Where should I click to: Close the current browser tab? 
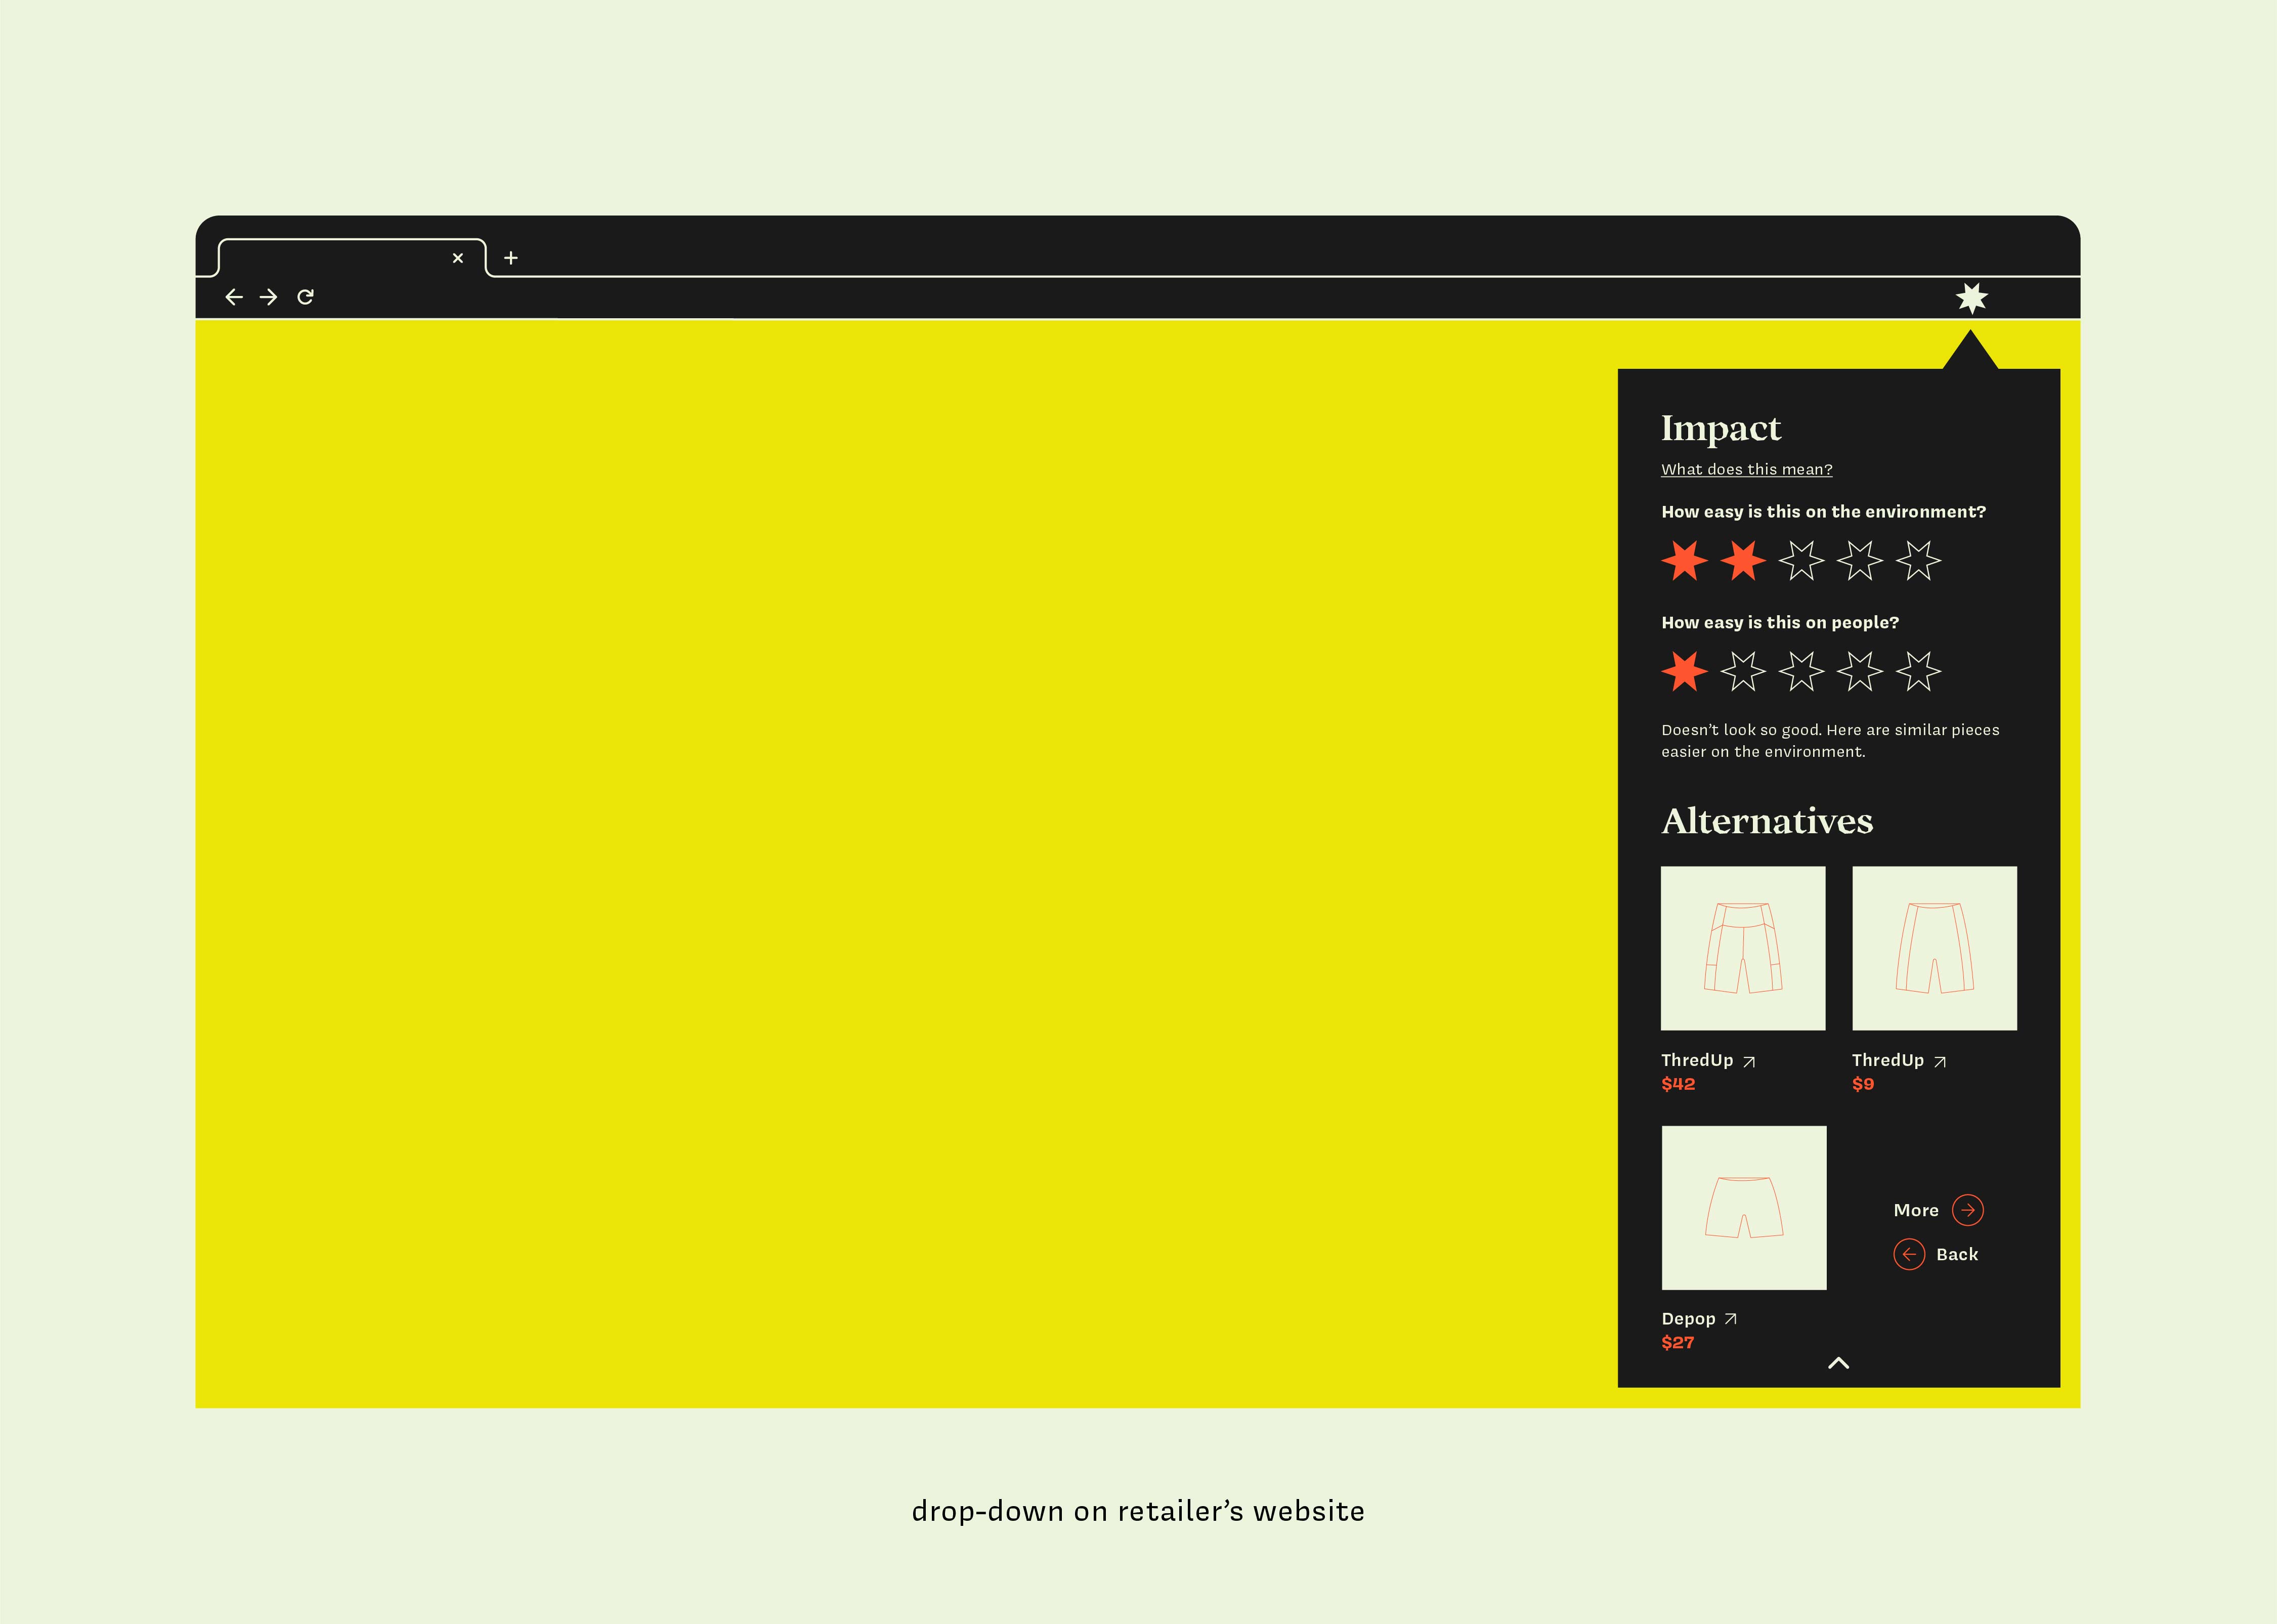458,258
